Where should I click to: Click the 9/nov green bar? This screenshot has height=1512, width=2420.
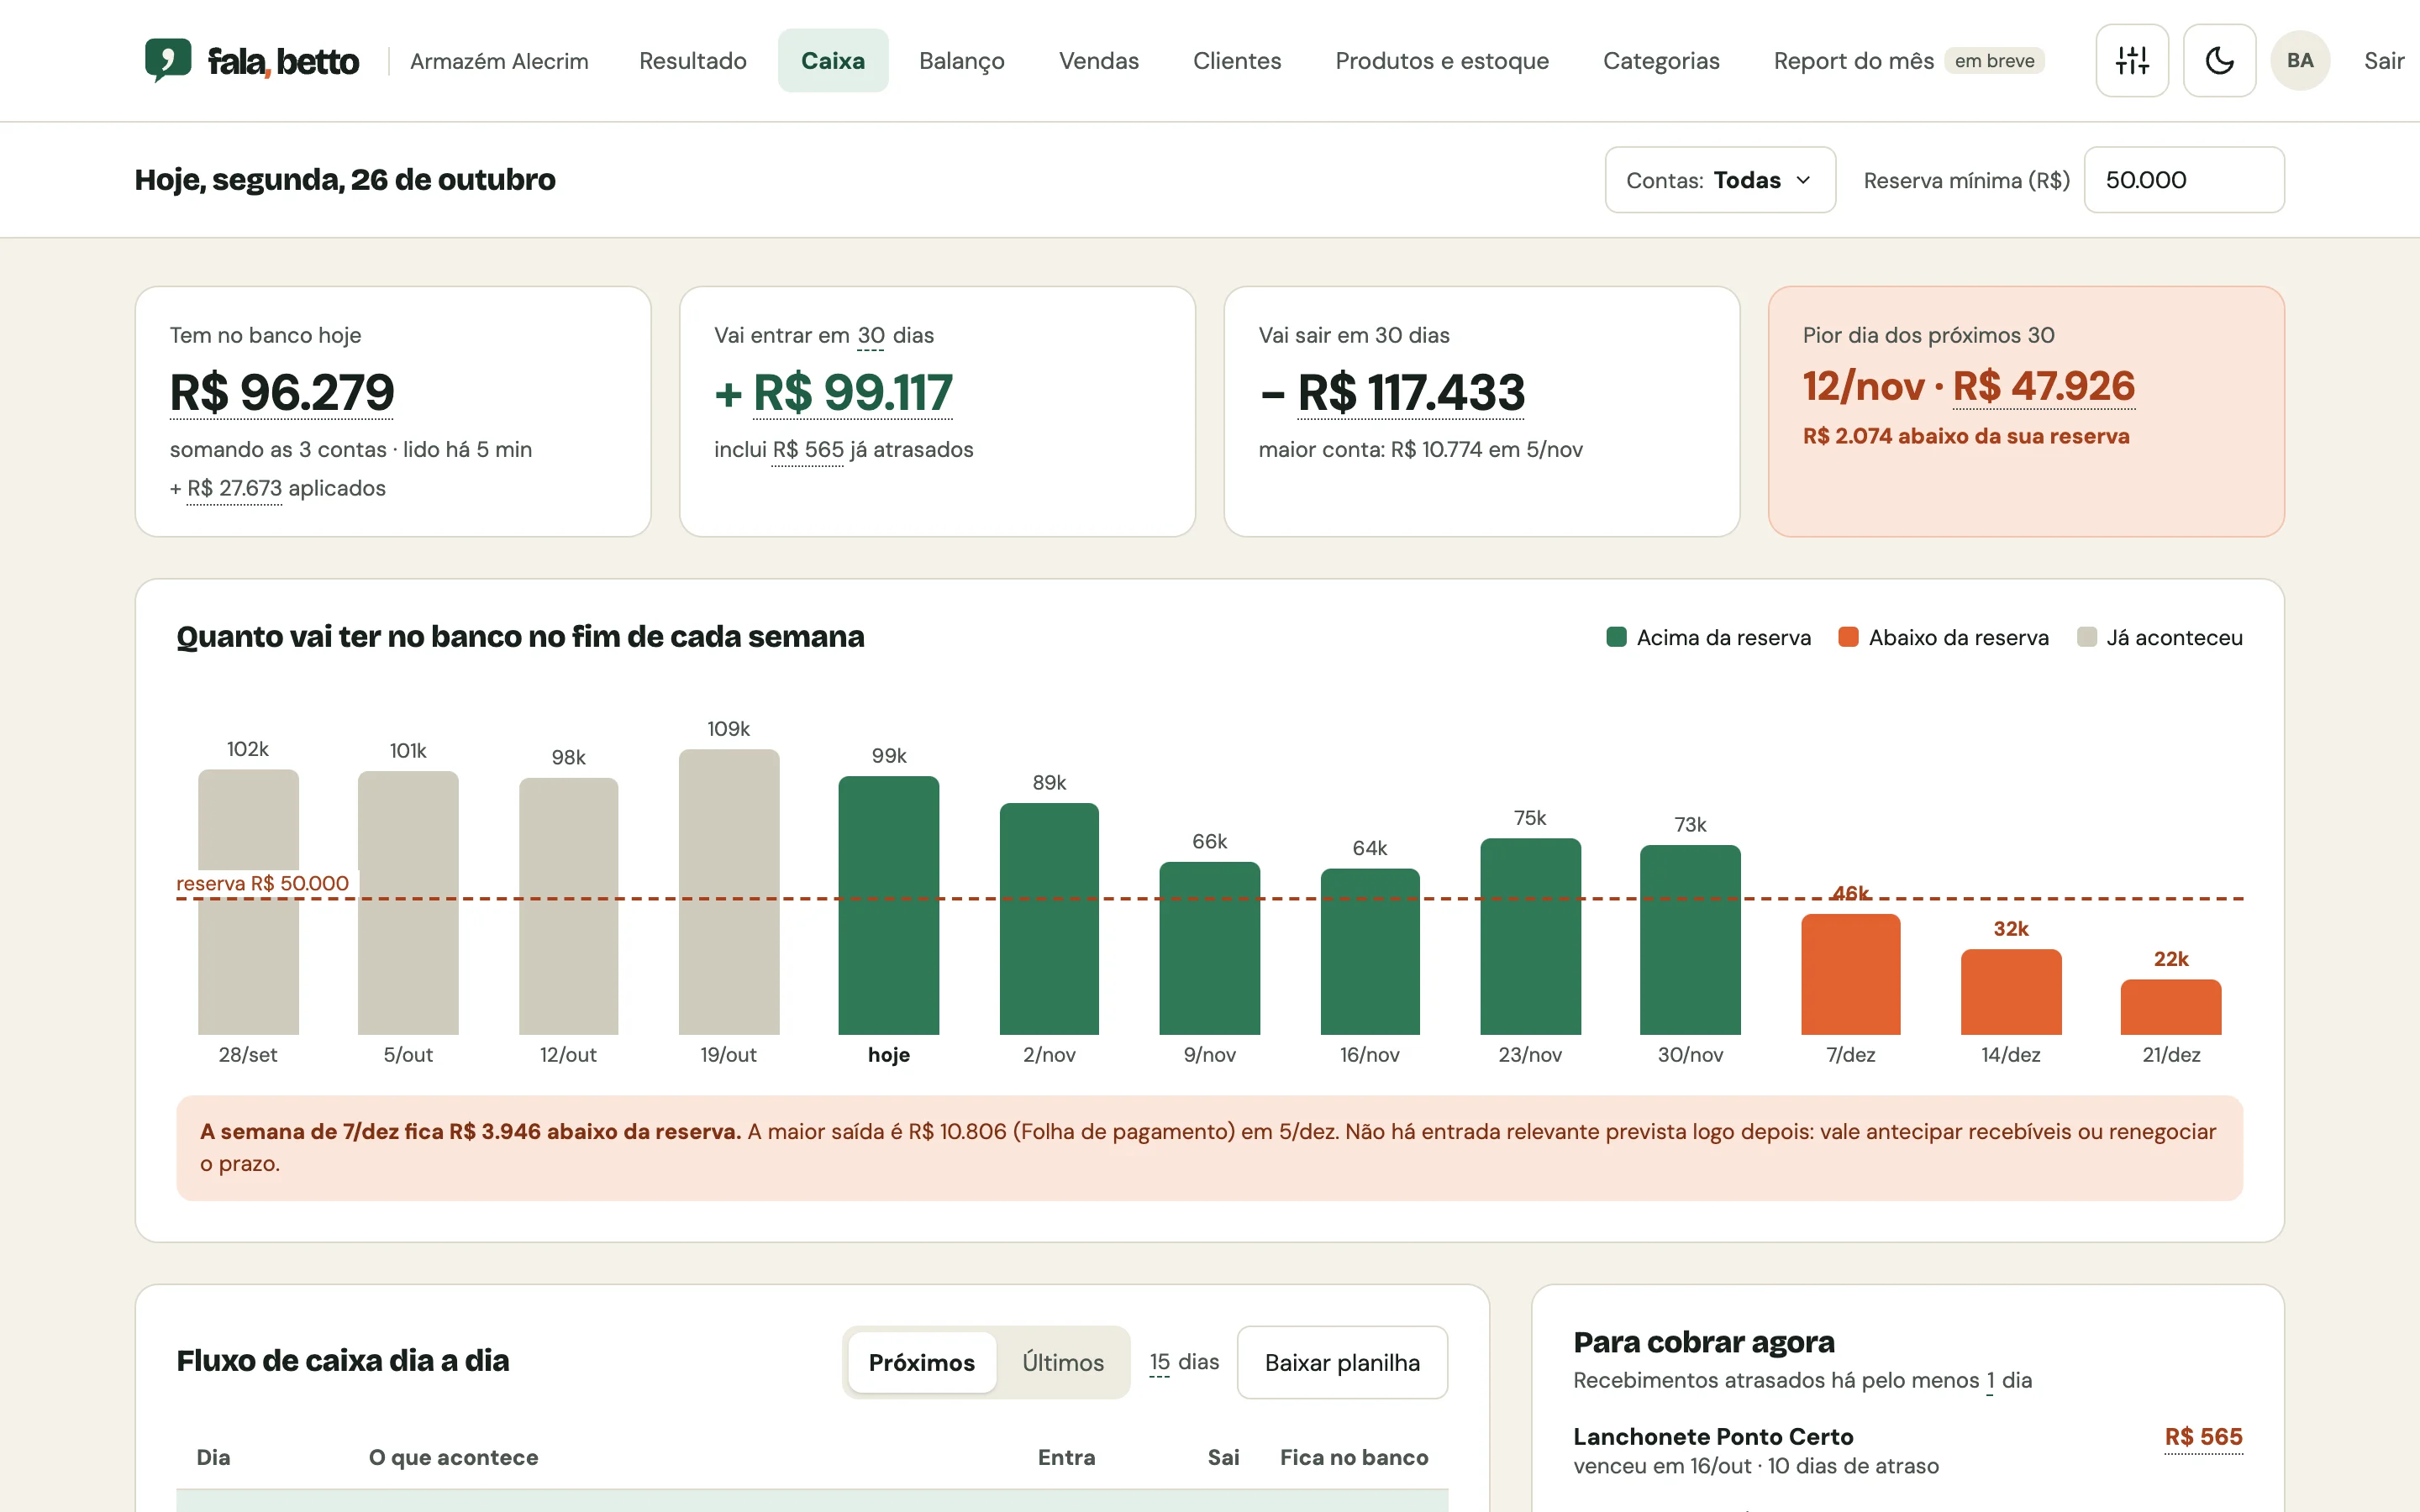pyautogui.click(x=1209, y=948)
